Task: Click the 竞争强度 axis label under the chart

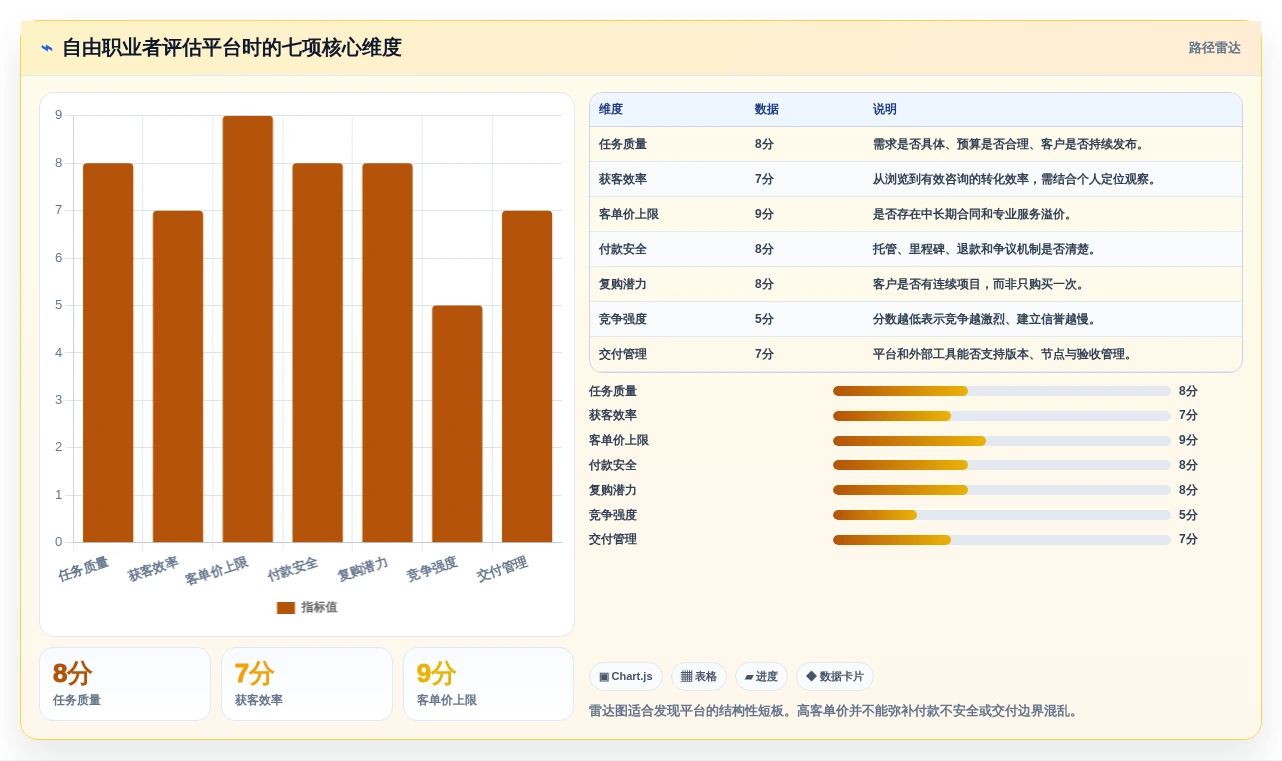Action: pyautogui.click(x=432, y=569)
